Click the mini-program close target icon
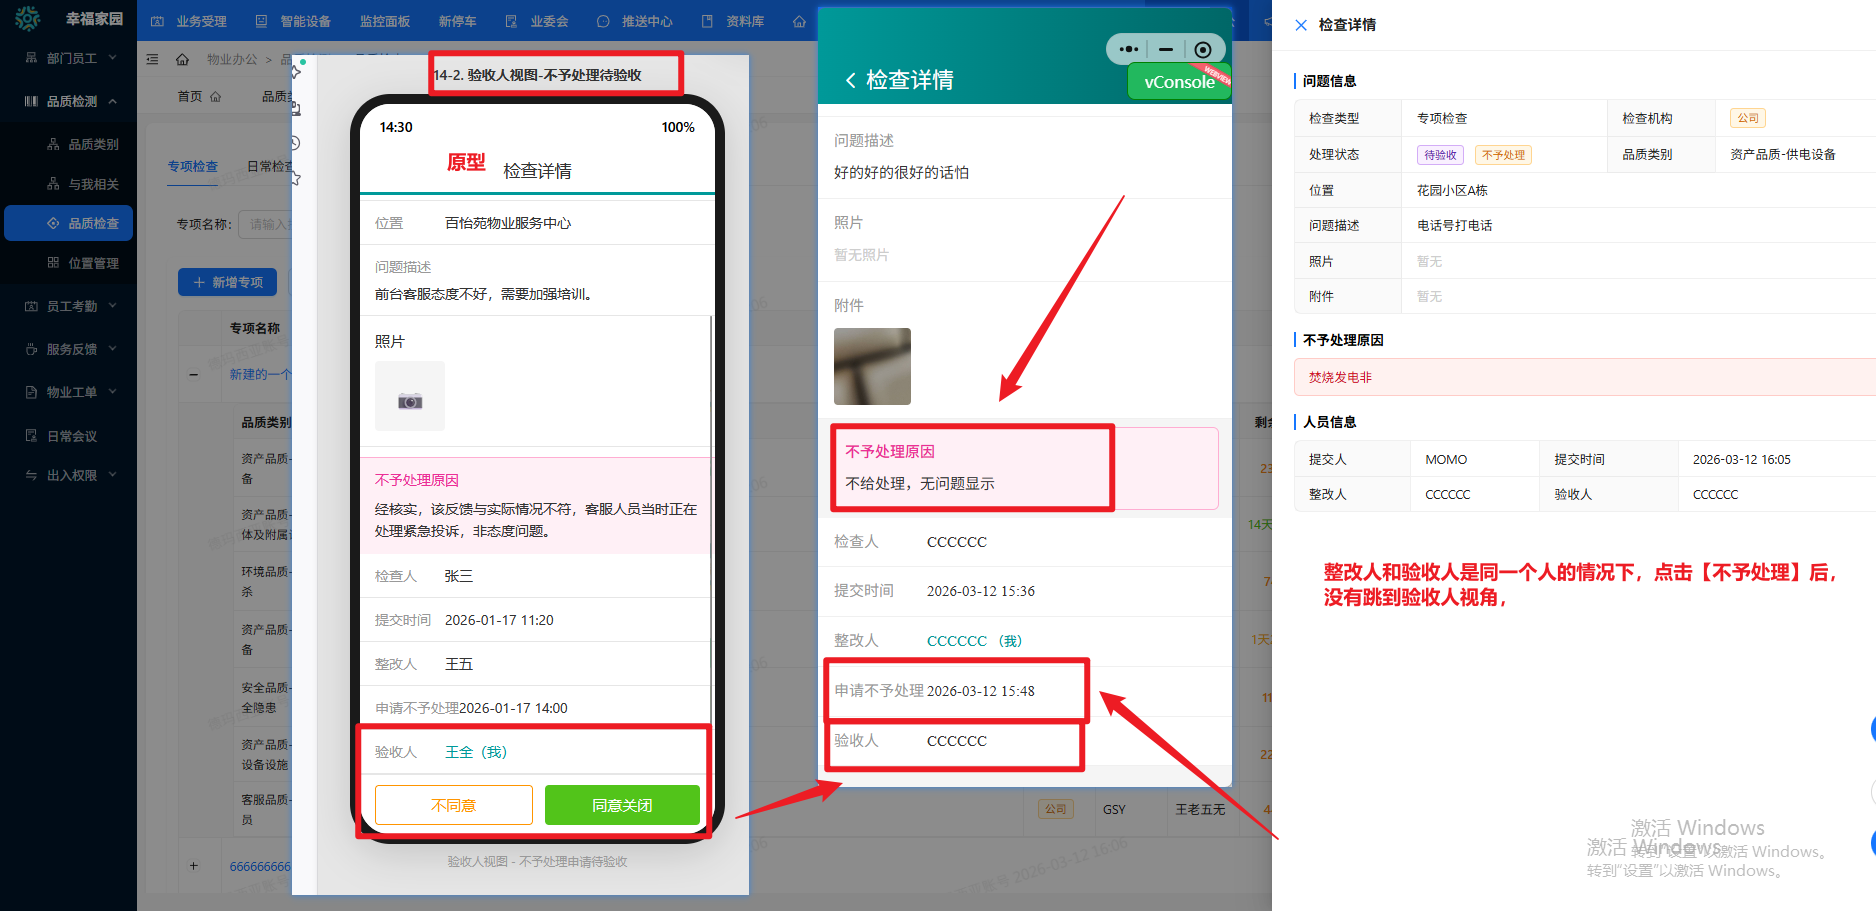 [x=1203, y=49]
